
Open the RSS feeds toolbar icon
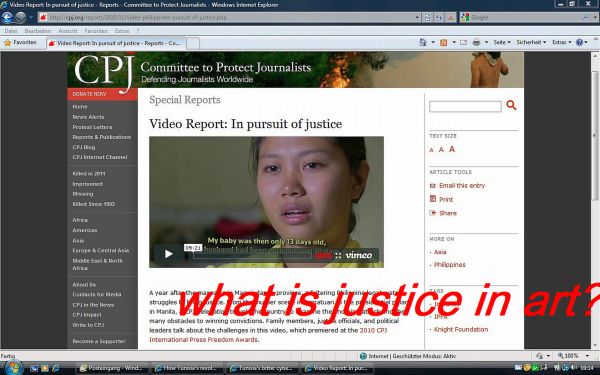click(x=443, y=42)
